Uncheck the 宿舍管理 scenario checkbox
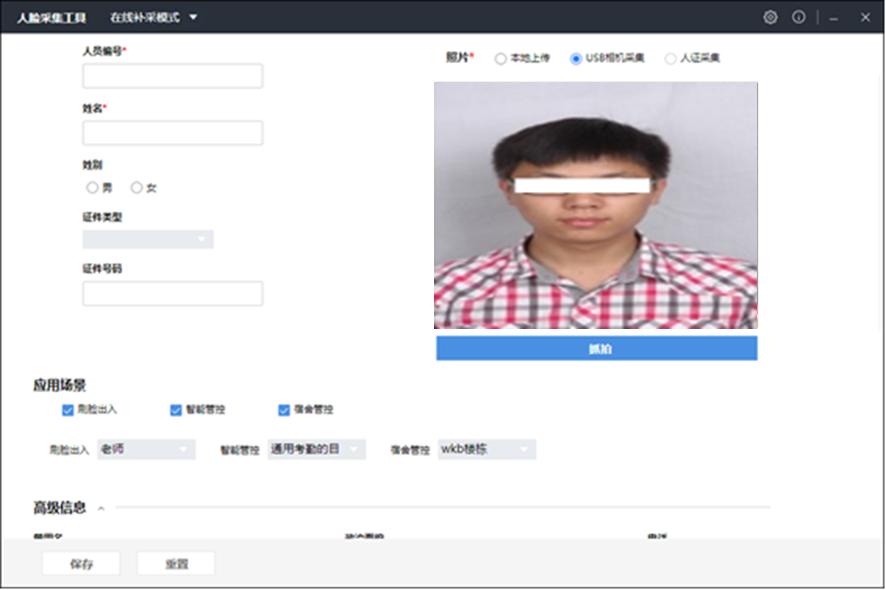The width and height of the screenshot is (886, 590). tap(285, 408)
